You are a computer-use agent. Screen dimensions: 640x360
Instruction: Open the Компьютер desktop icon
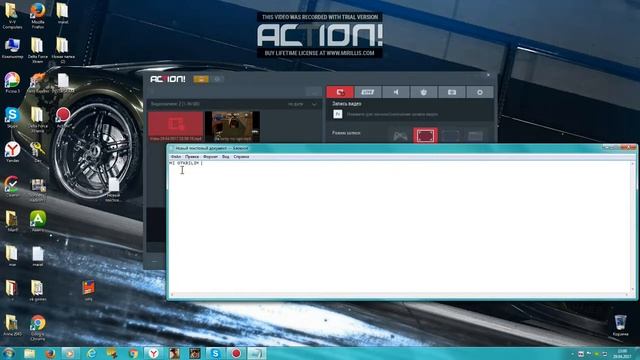point(12,48)
